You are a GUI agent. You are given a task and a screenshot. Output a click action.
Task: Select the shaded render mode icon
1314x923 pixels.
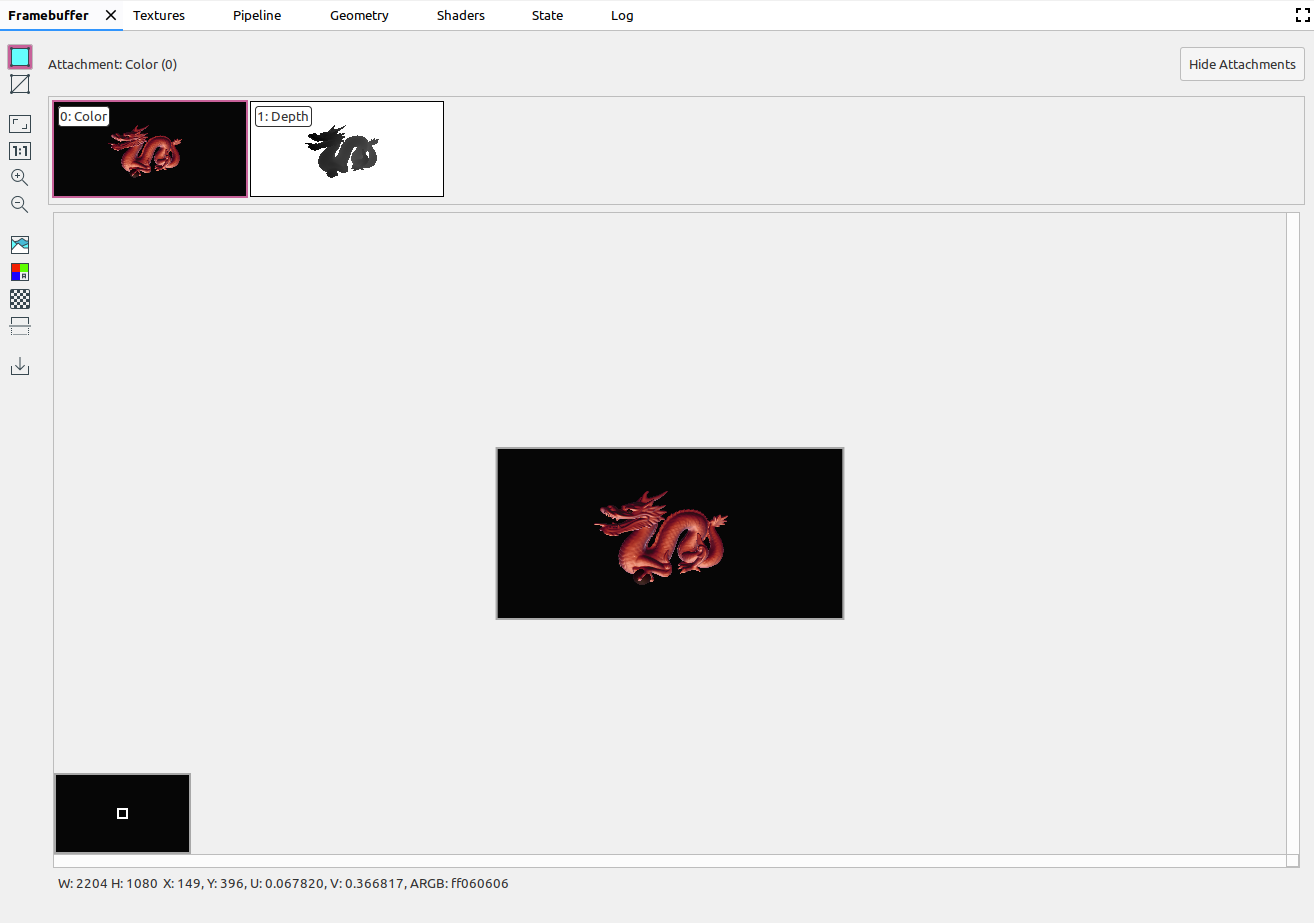coord(20,57)
